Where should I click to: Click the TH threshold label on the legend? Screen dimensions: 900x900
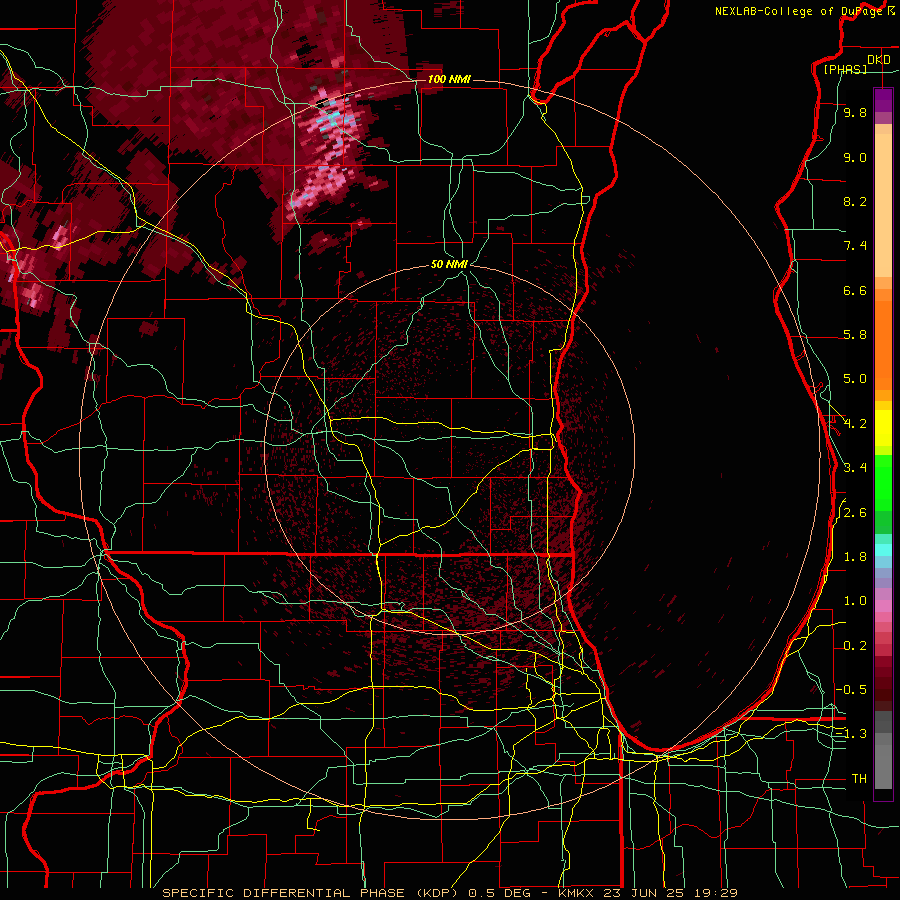click(x=859, y=778)
